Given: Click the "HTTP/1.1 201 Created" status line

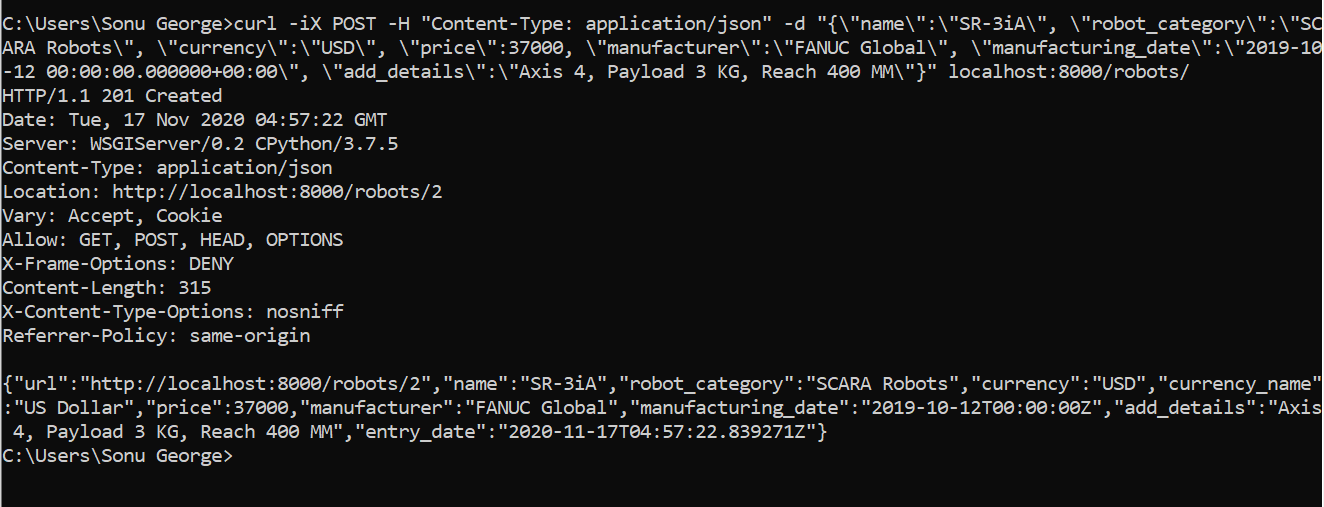Looking at the screenshot, I should (112, 96).
